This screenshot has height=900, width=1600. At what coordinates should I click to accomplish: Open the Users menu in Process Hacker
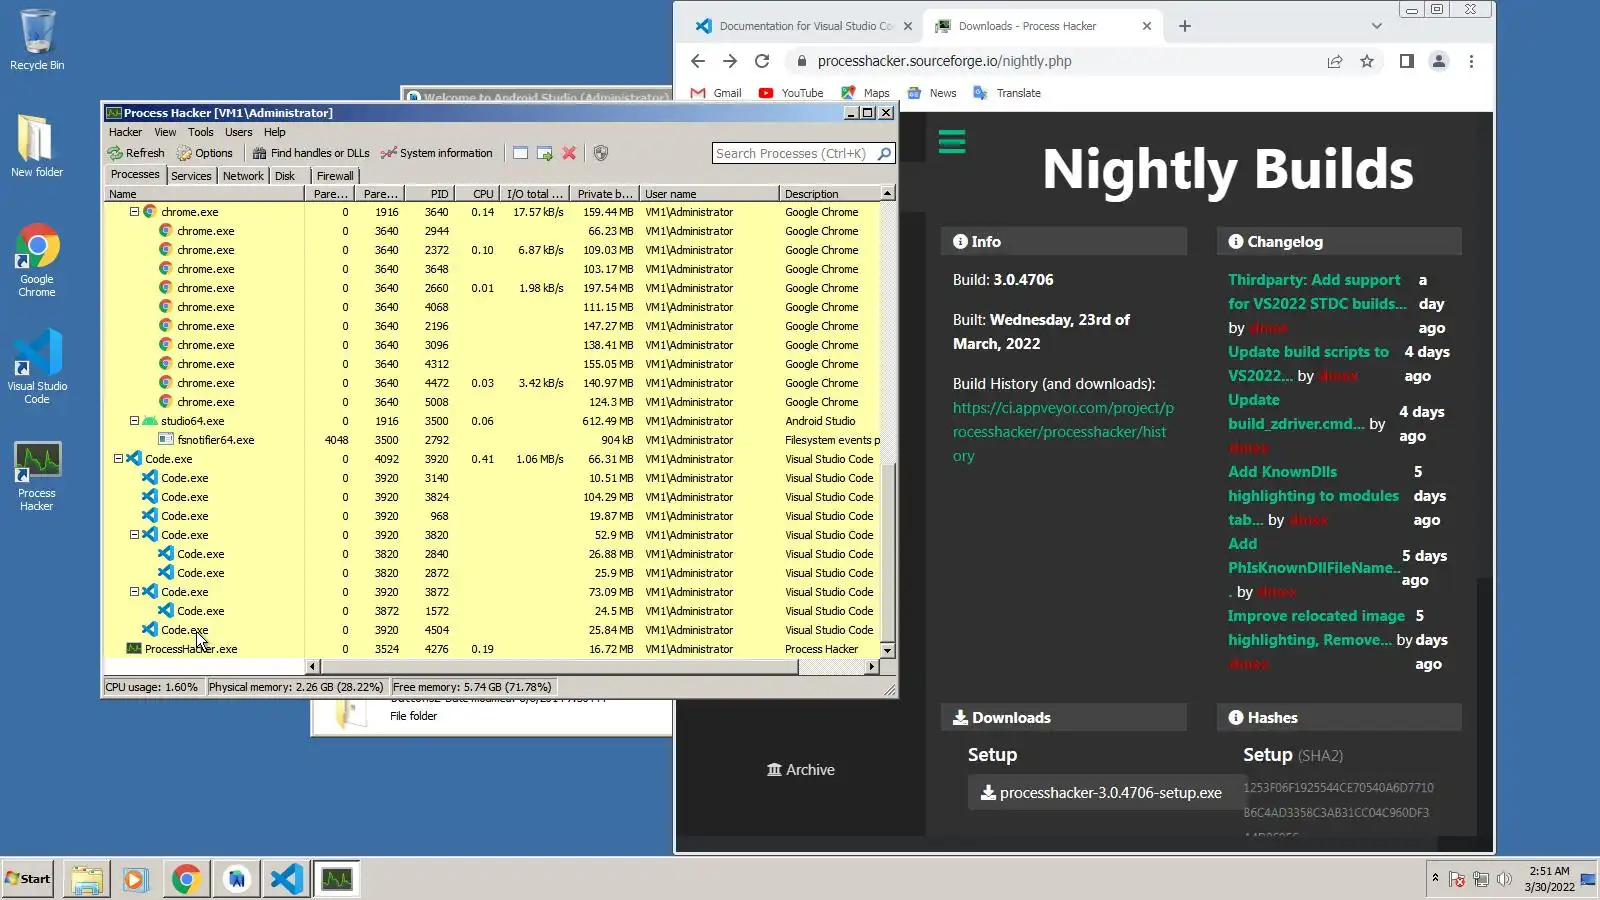(x=239, y=132)
